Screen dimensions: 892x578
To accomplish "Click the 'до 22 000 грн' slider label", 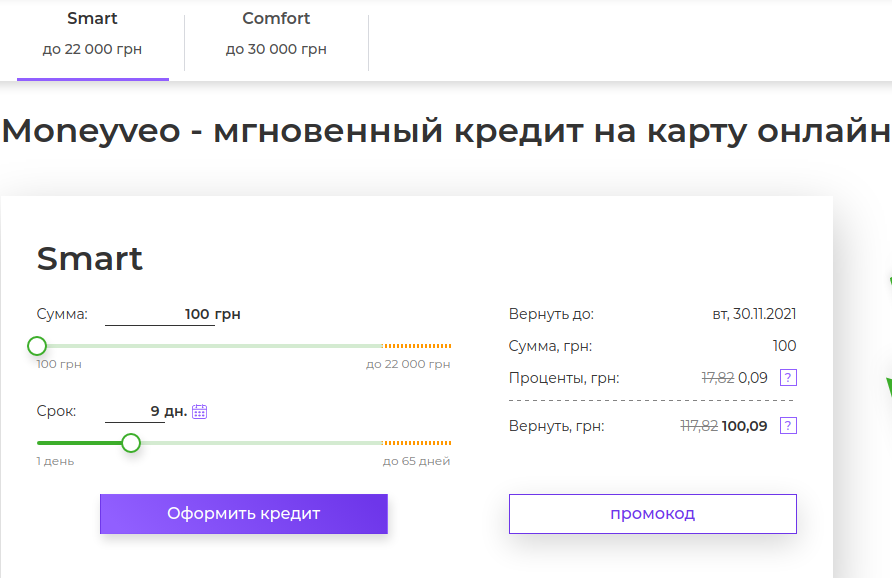I will click(x=408, y=364).
